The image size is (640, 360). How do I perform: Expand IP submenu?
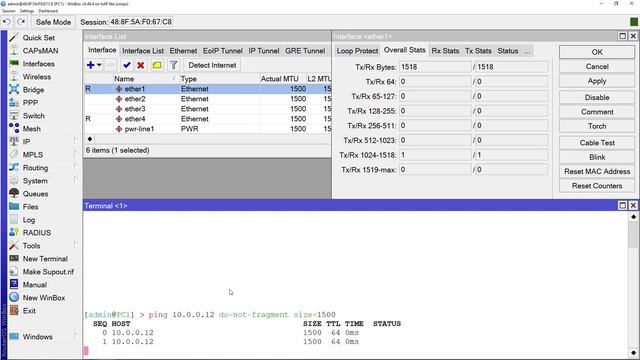(x=75, y=142)
